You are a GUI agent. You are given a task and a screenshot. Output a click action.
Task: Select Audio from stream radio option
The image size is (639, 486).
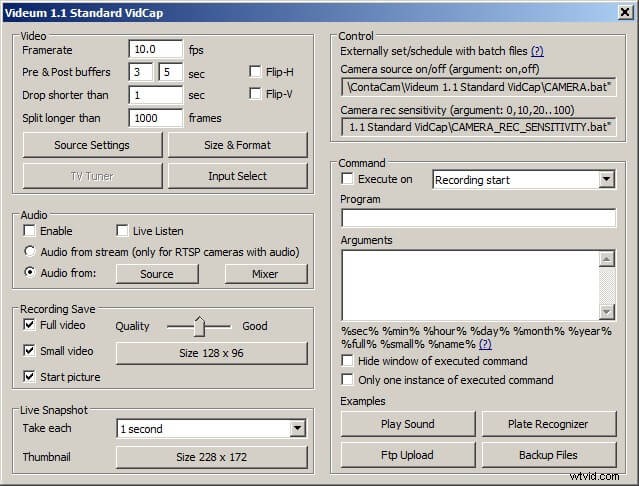click(x=29, y=251)
